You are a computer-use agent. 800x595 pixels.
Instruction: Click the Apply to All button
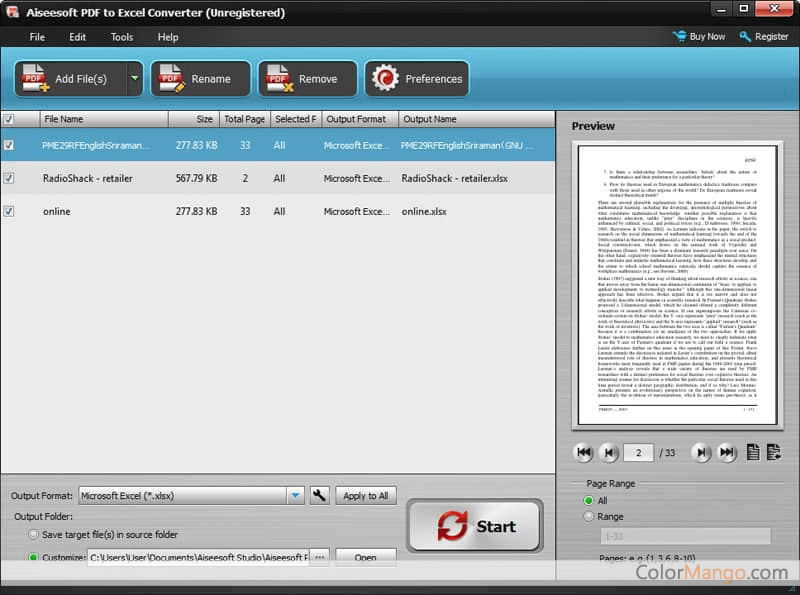[366, 496]
